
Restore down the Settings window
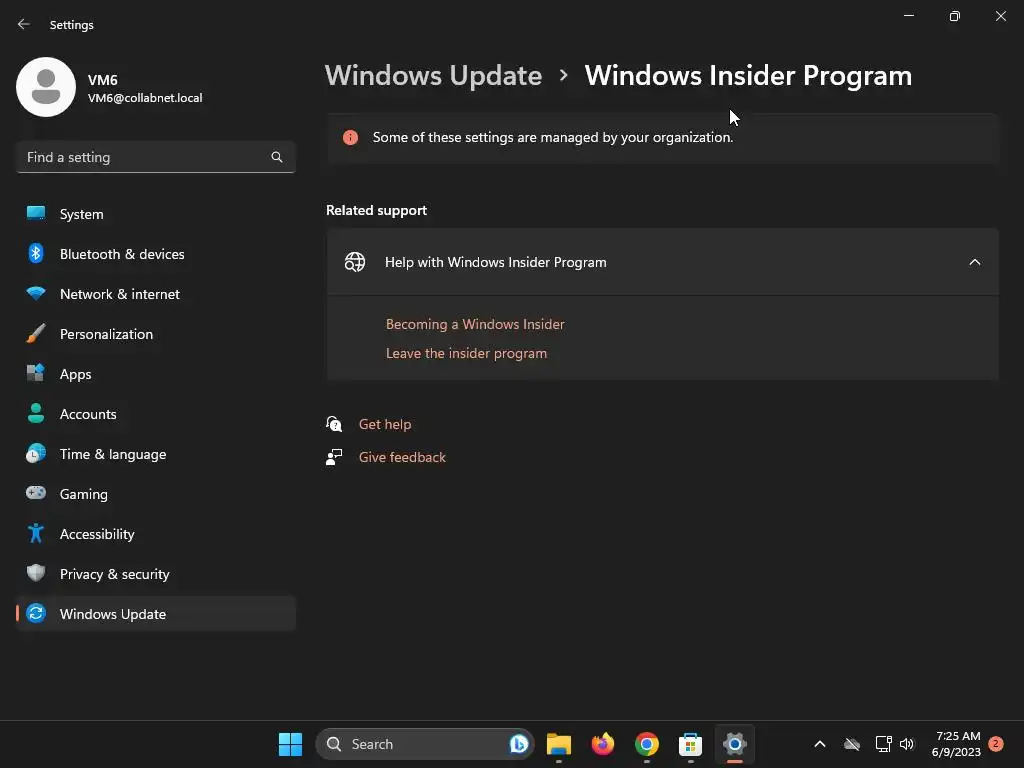(x=955, y=16)
